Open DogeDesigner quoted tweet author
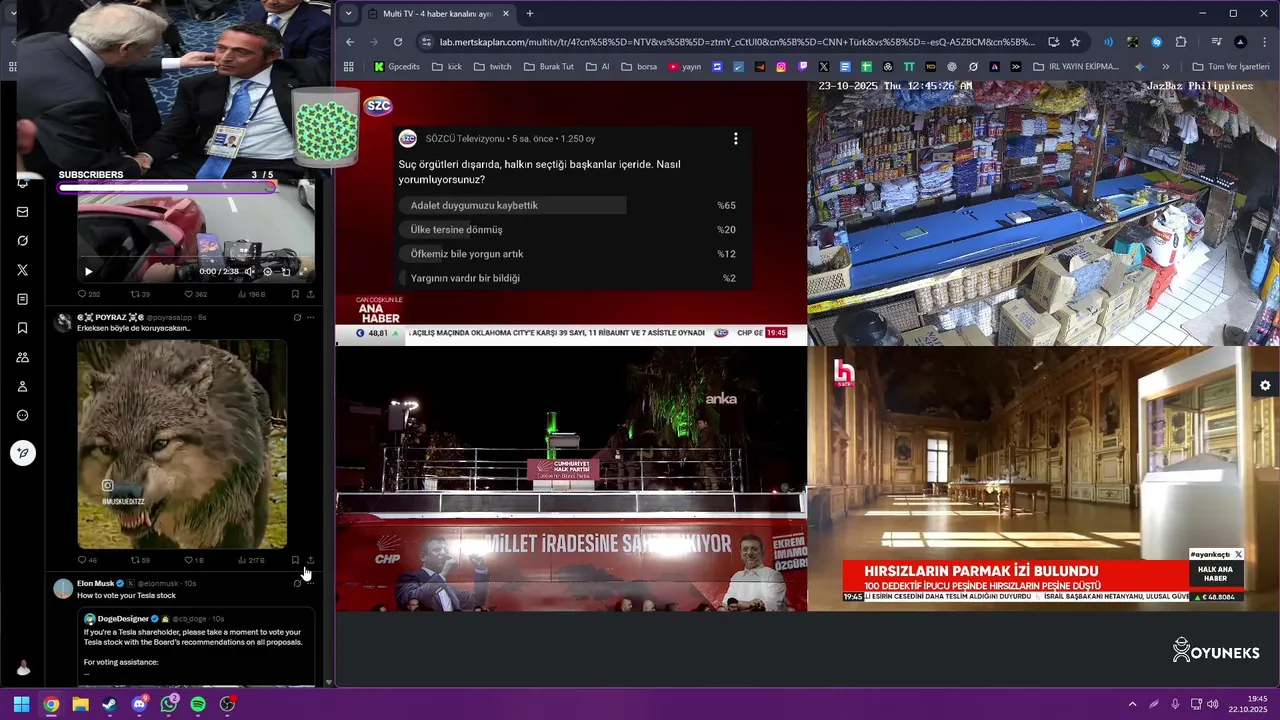This screenshot has height=720, width=1280. click(x=123, y=618)
